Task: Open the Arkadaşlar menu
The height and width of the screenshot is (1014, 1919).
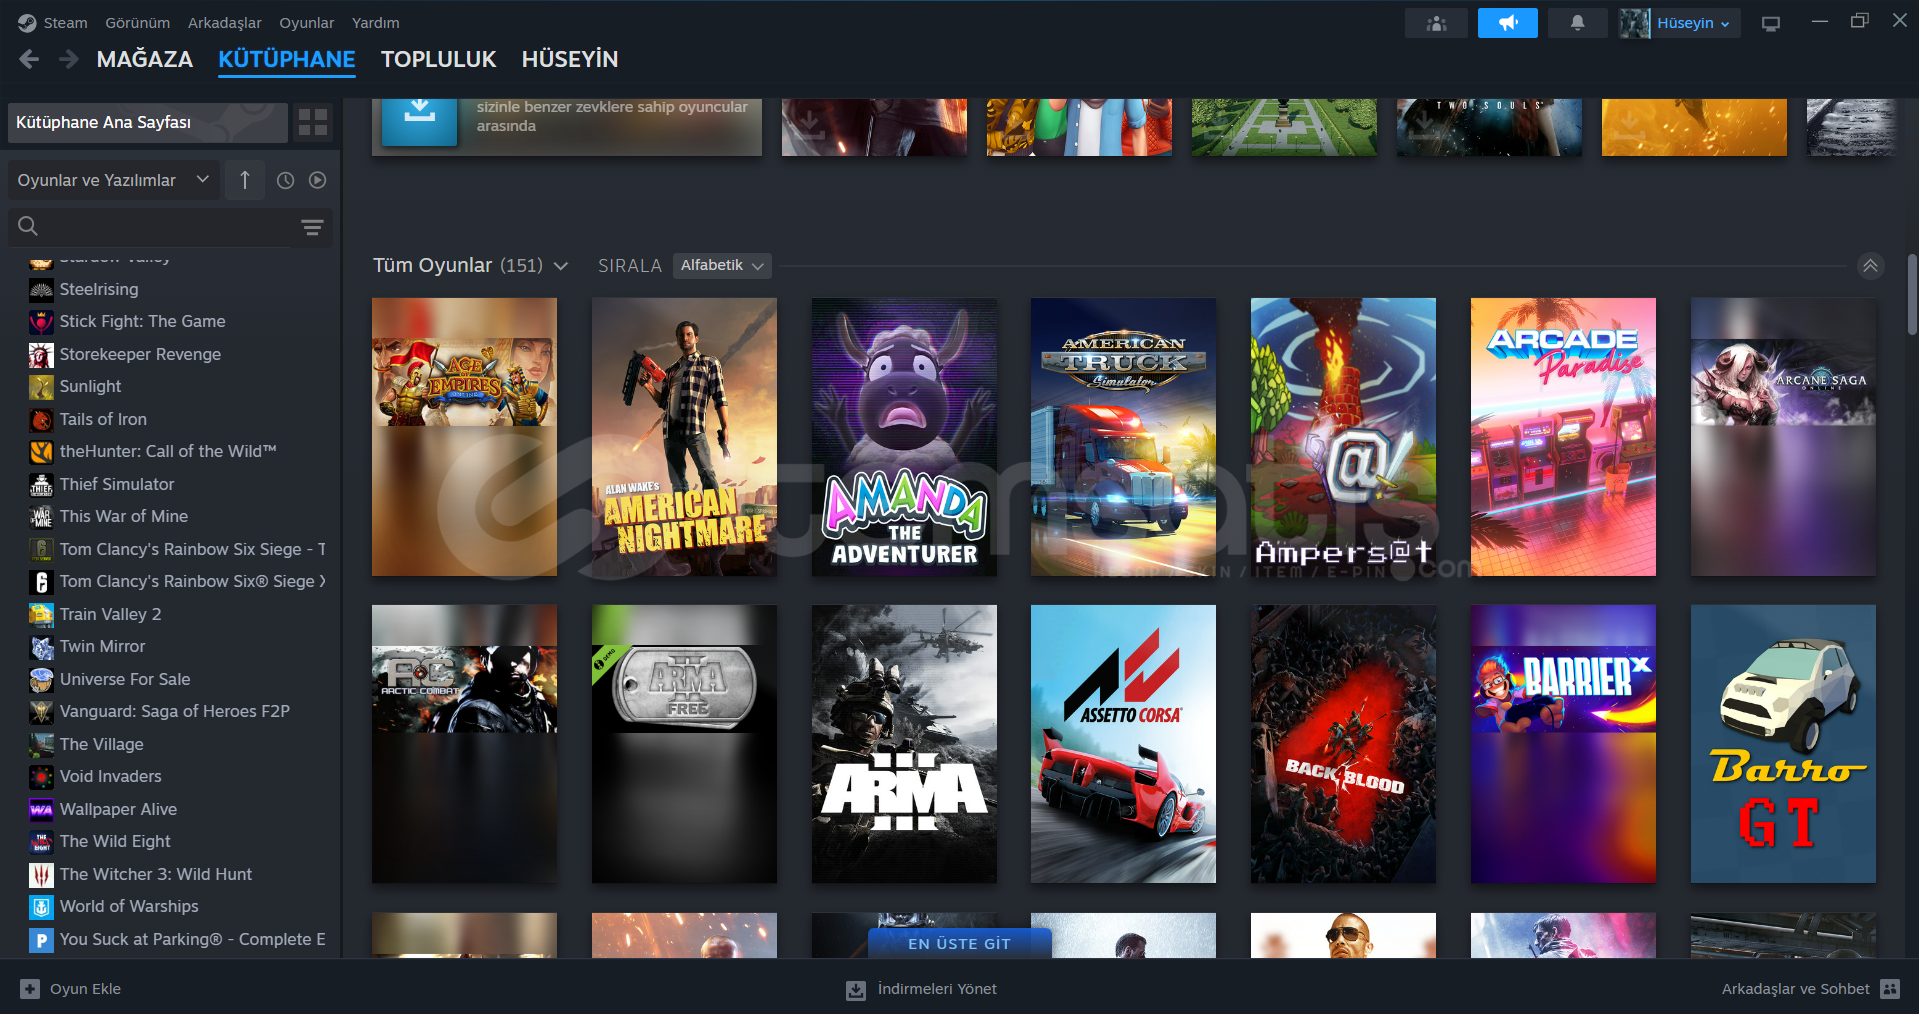Action: coord(225,22)
